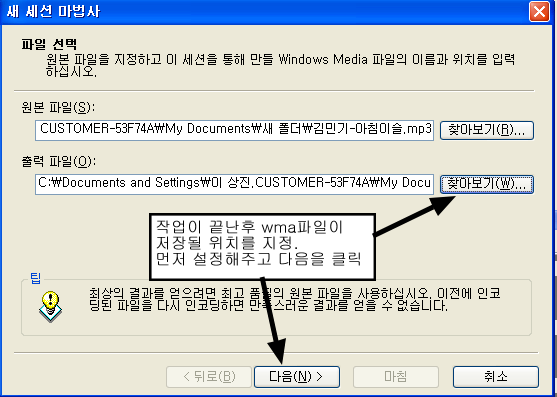Click the 다음(N) next button
557x397 pixels.
point(297,377)
